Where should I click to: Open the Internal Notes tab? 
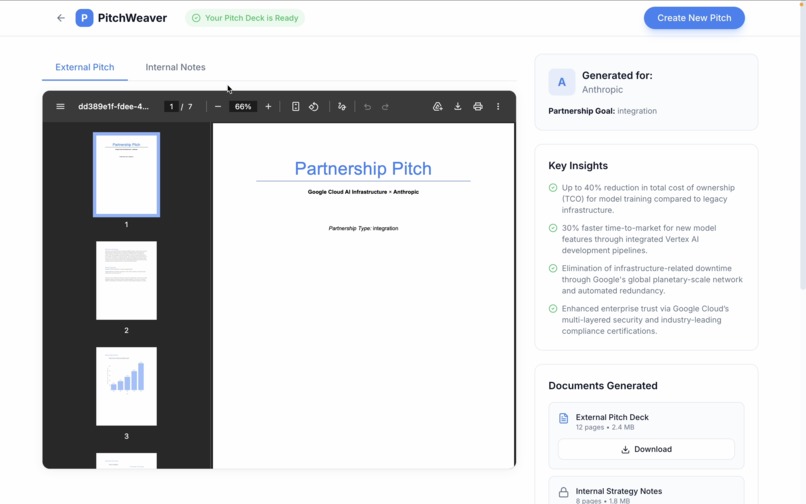[175, 67]
